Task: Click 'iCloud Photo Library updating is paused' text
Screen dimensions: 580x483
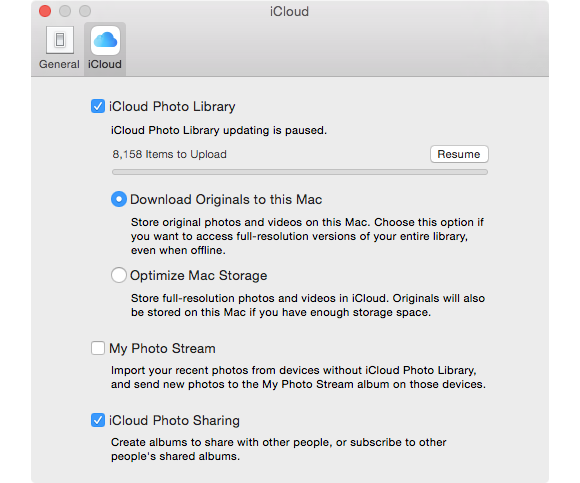Action: (x=219, y=130)
